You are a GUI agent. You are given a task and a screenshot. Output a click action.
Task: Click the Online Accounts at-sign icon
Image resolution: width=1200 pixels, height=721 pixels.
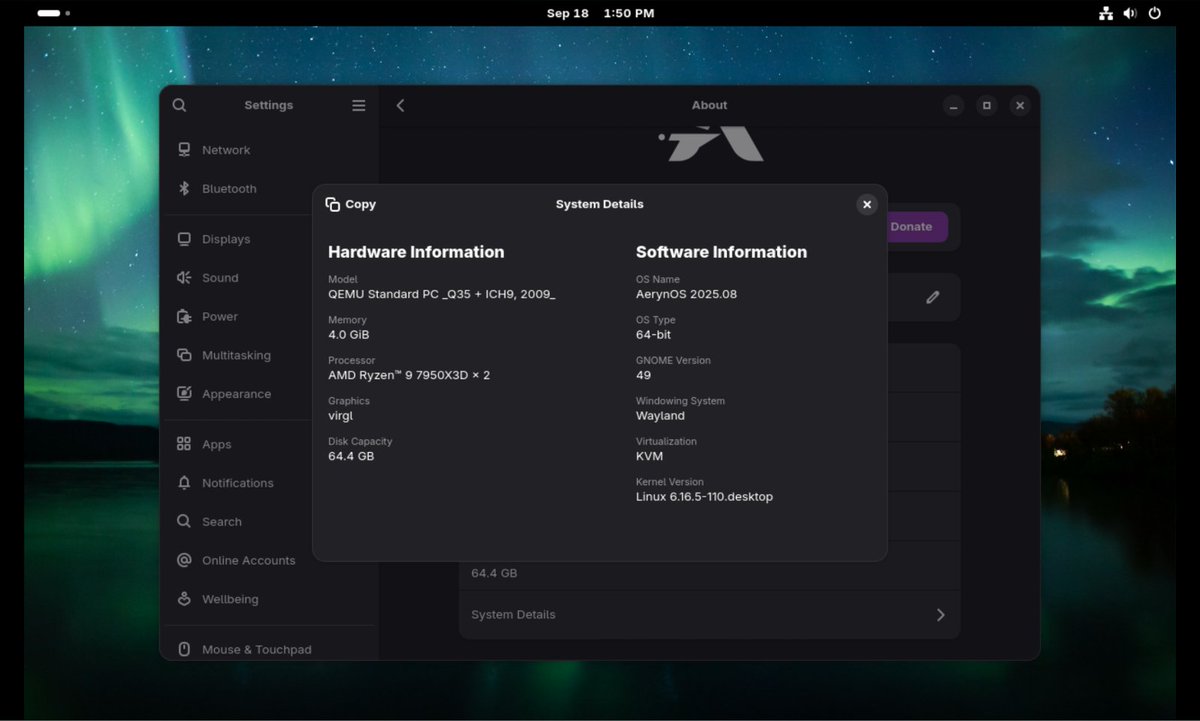184,560
